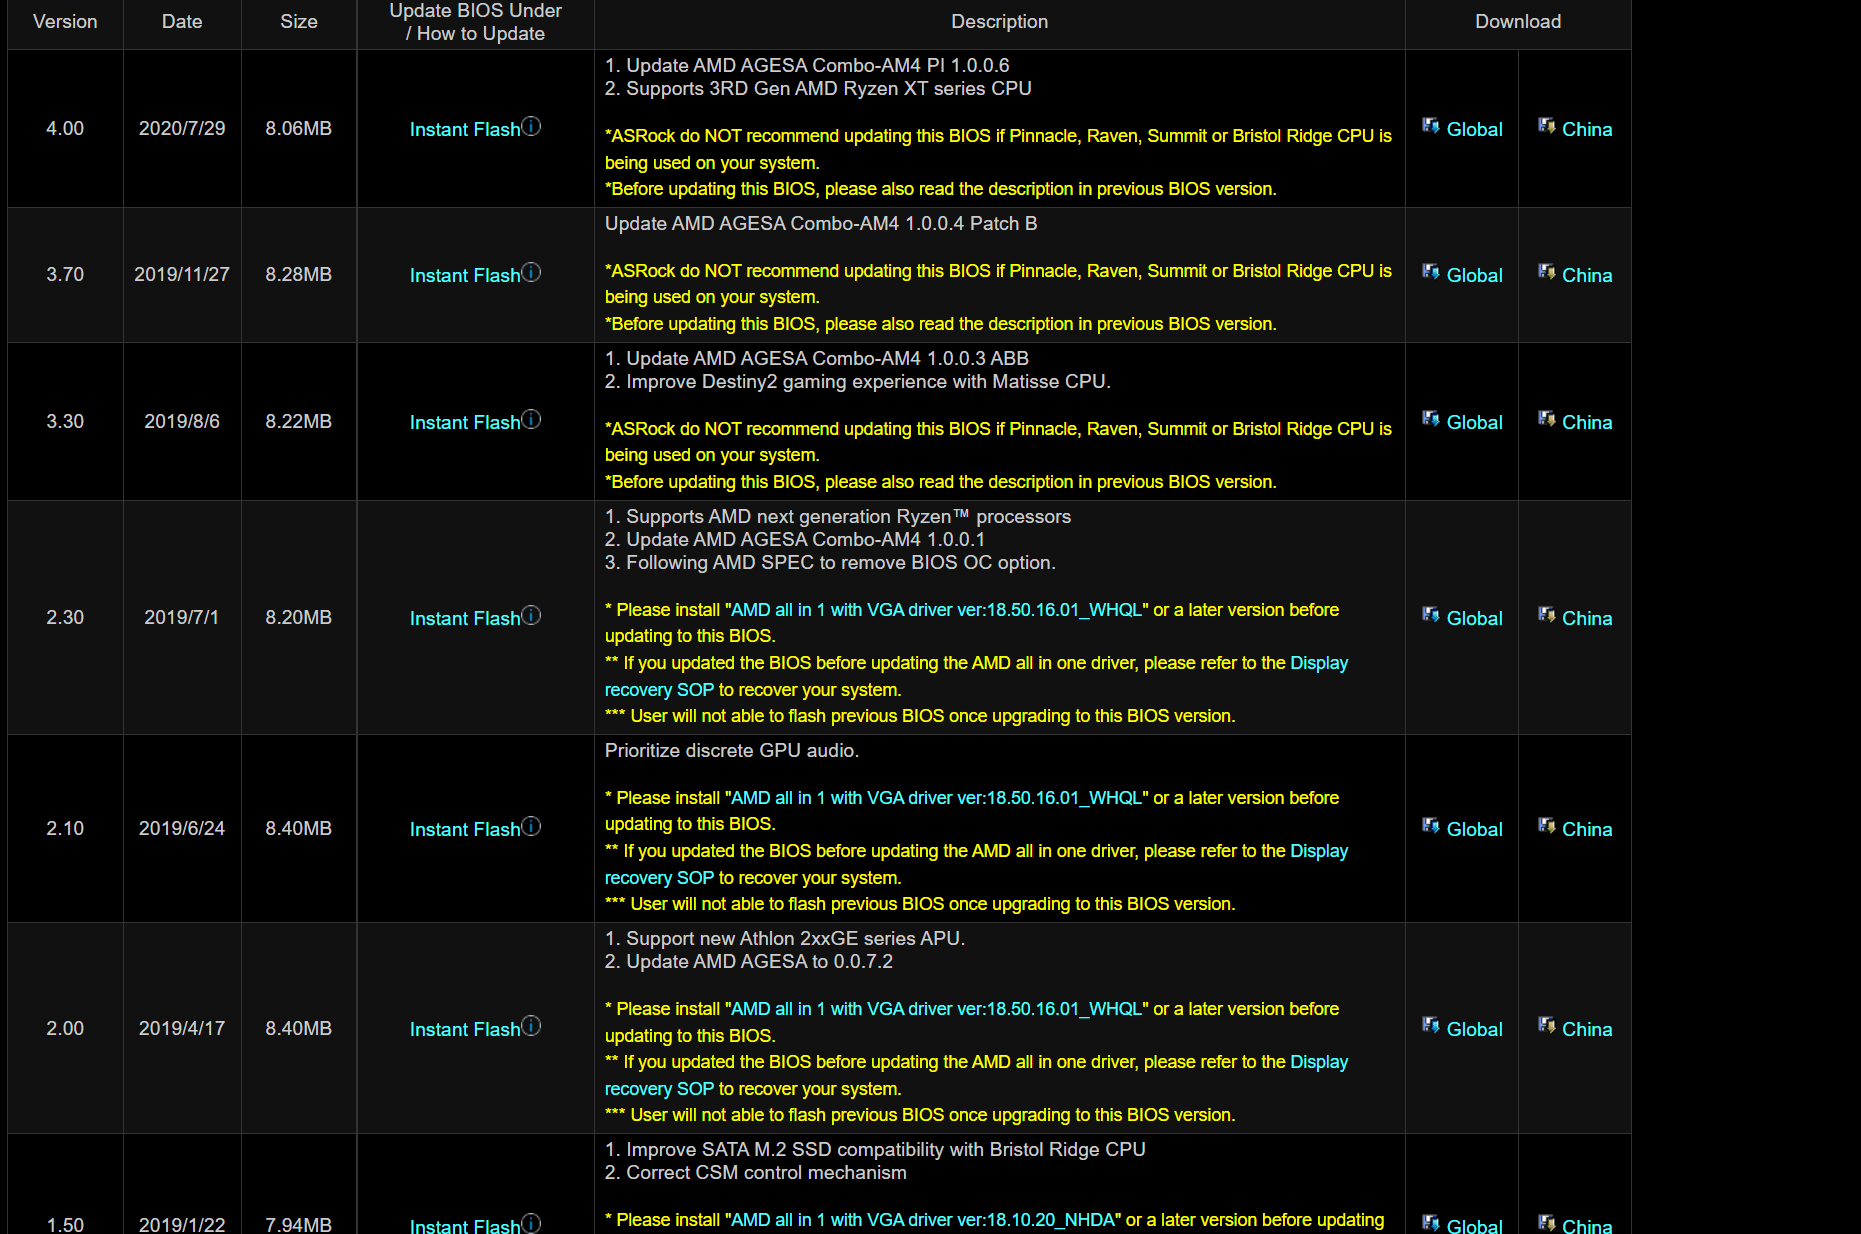
Task: Open Instant Flash info icon for version 2.30
Action: pos(531,615)
